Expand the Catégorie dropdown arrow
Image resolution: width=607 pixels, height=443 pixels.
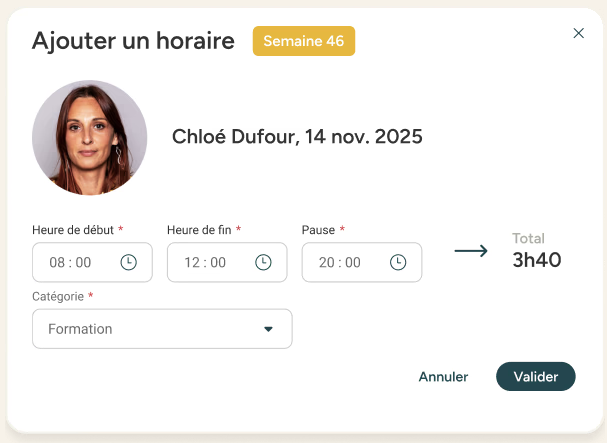[268, 329]
